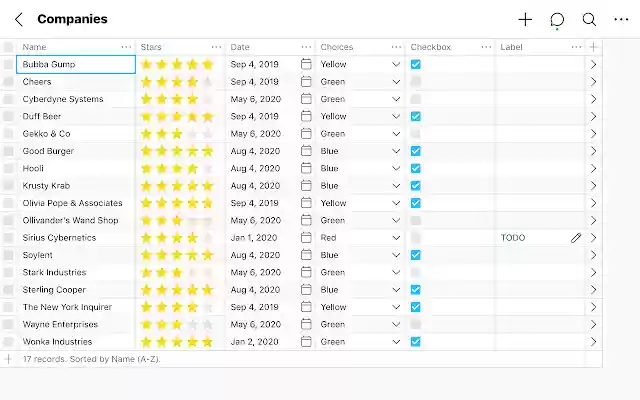Open the Checkbox column options dots
The height and width of the screenshot is (400, 640).
click(x=486, y=47)
